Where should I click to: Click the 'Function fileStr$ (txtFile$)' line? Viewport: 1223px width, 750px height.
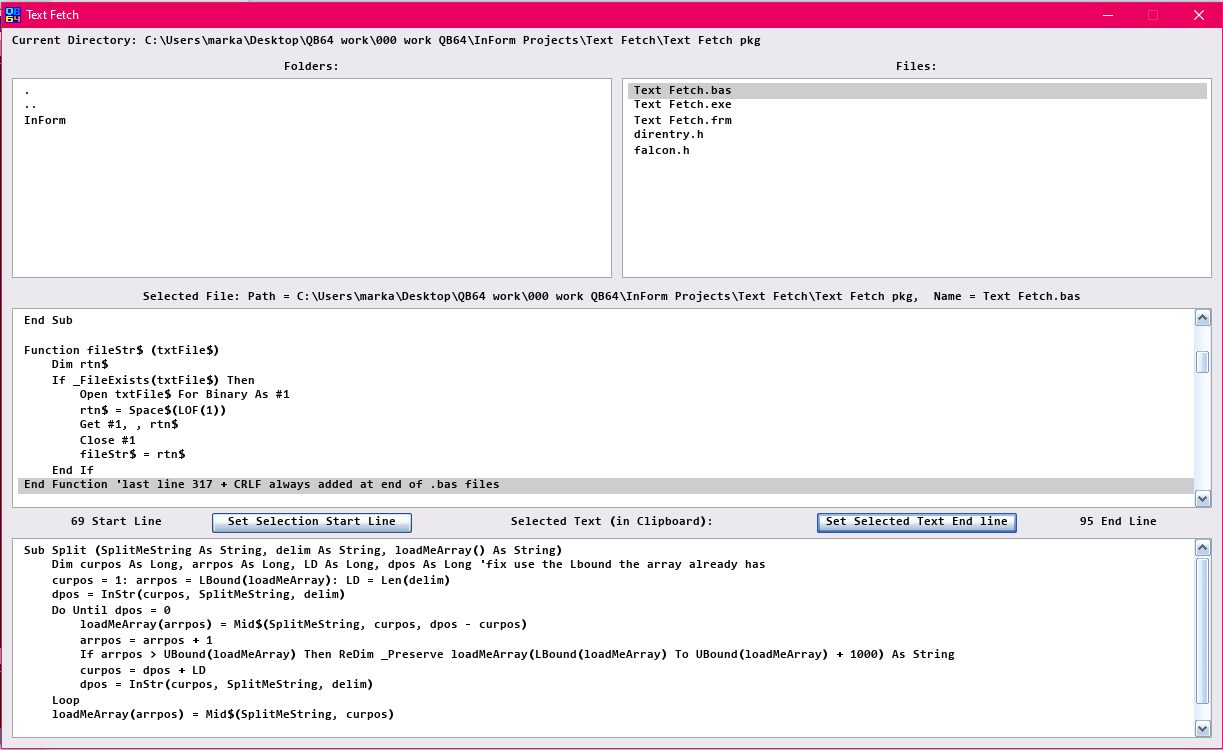click(121, 350)
